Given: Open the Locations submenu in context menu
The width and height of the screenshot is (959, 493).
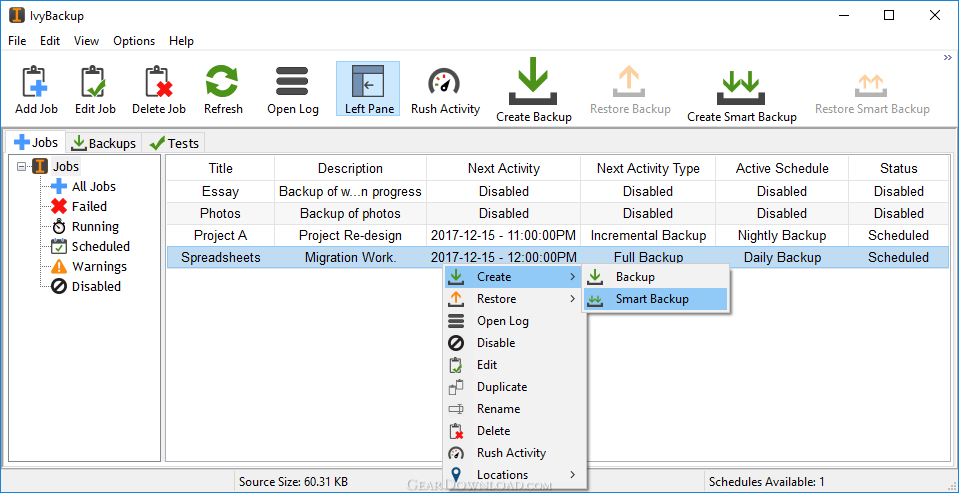Looking at the screenshot, I should (513, 475).
